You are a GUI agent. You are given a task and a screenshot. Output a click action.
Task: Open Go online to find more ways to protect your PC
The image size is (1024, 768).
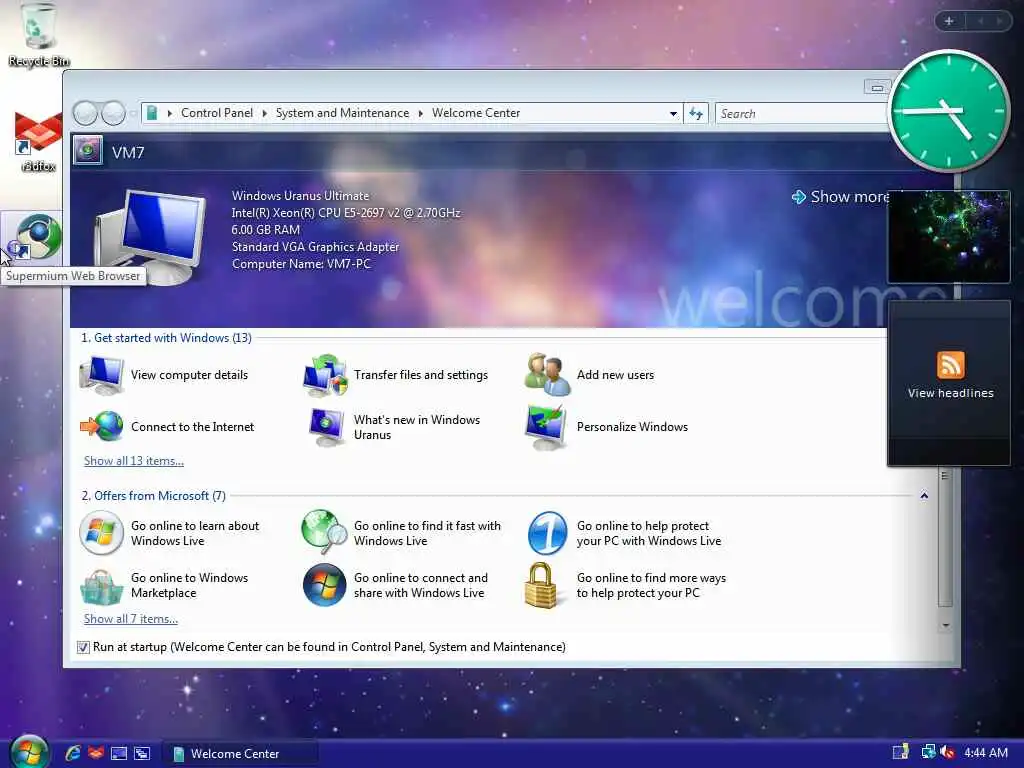pos(625,585)
